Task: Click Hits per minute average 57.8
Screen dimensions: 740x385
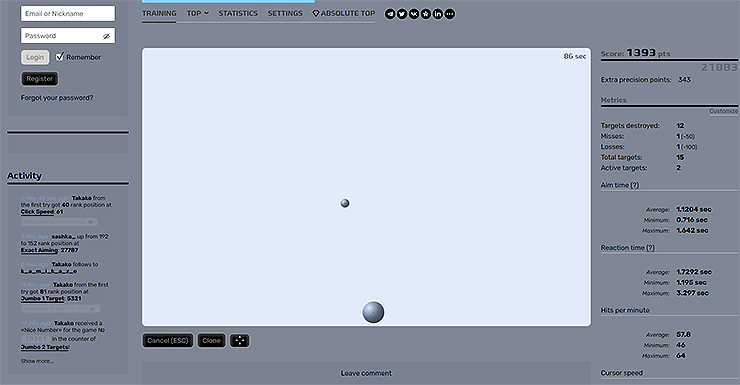Action: (x=683, y=335)
